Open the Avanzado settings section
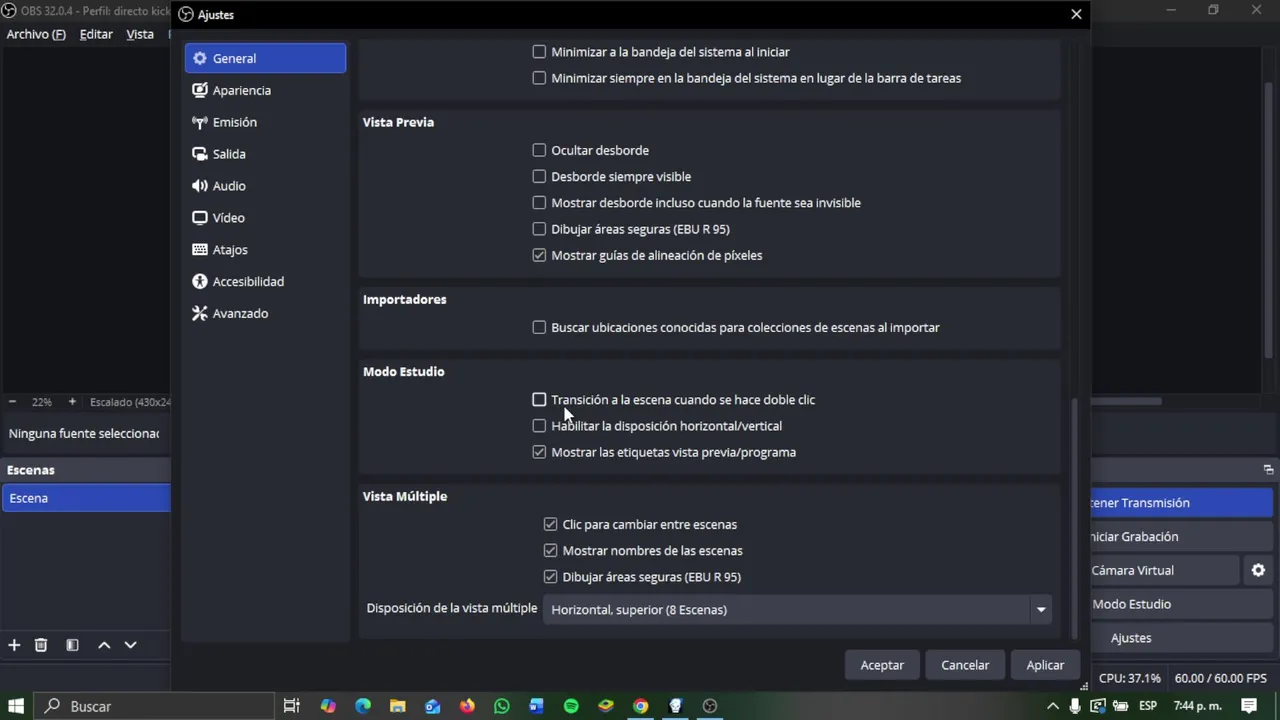The image size is (1280, 720). click(265, 314)
